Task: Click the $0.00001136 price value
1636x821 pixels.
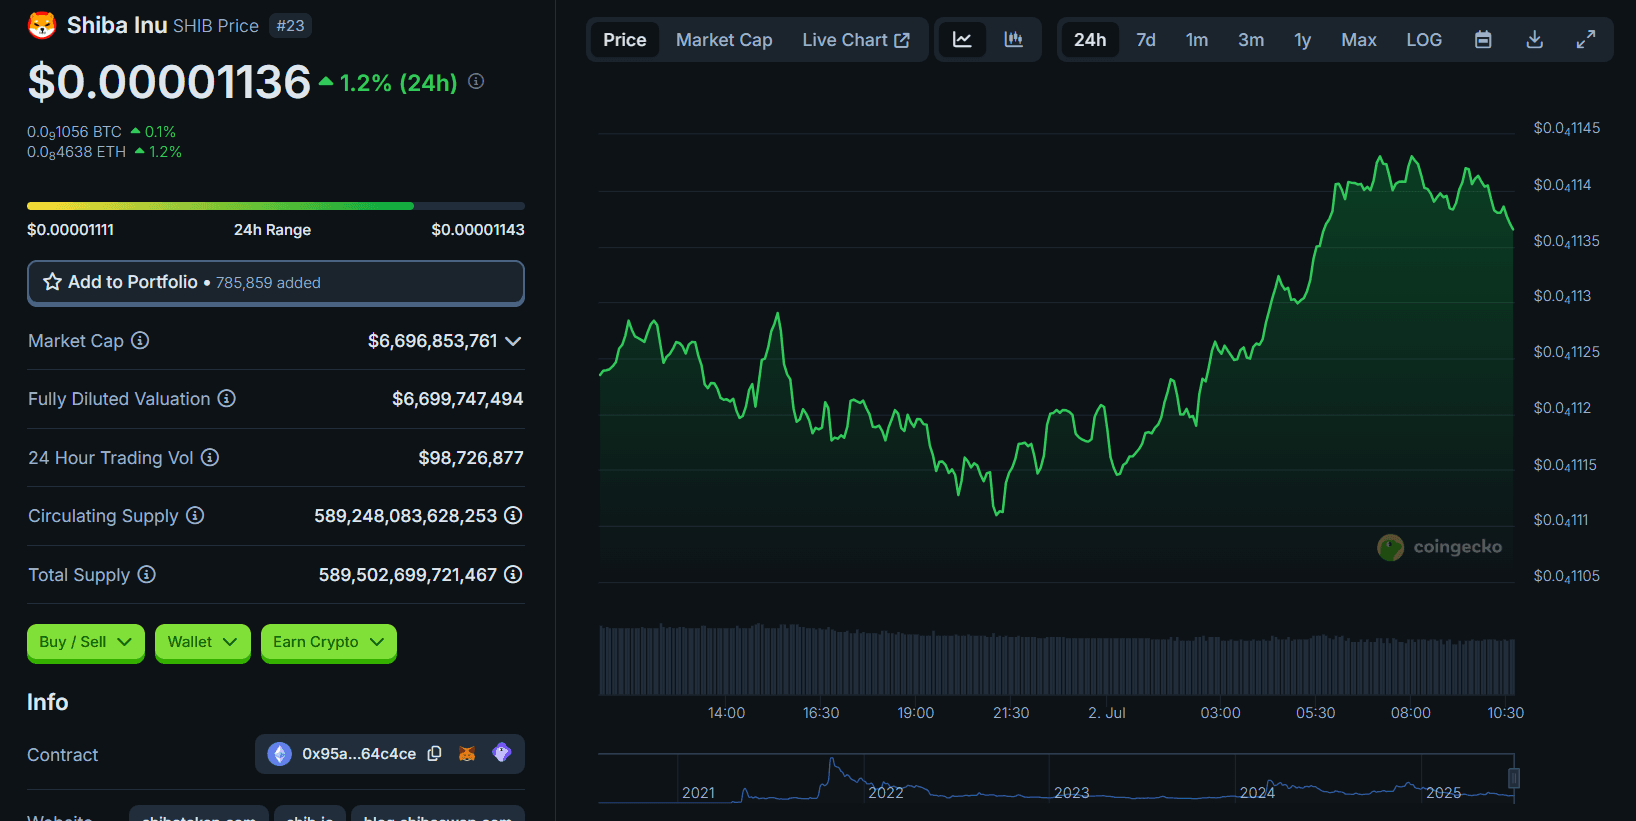Action: tap(169, 82)
